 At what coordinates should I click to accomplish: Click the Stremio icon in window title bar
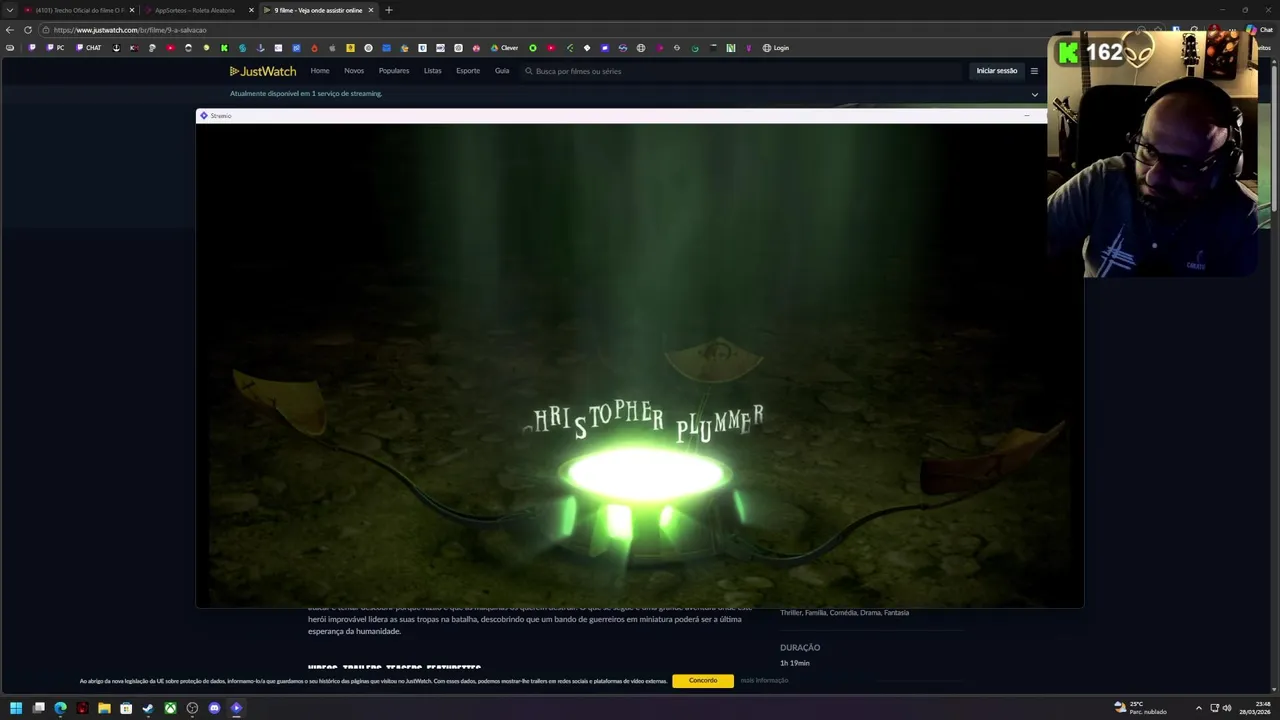tap(204, 116)
